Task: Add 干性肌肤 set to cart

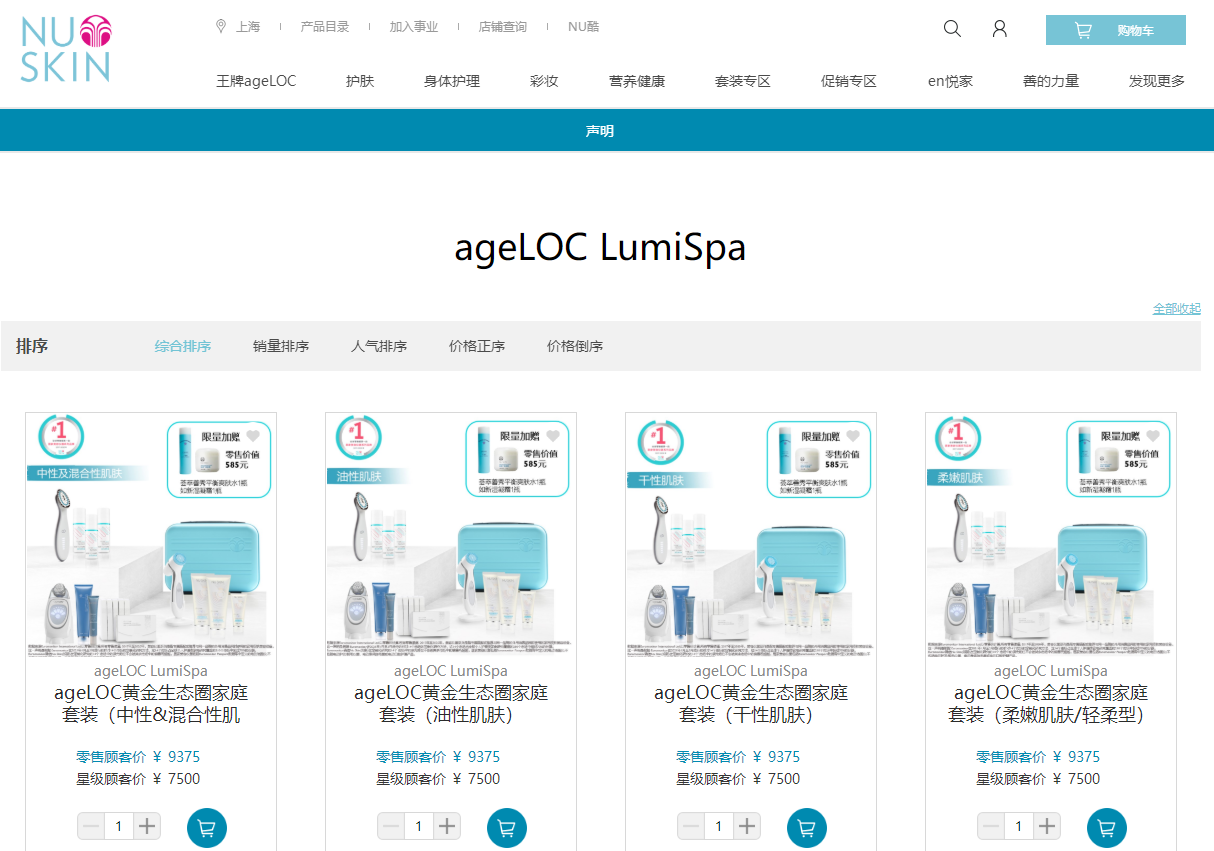Action: coord(807,828)
